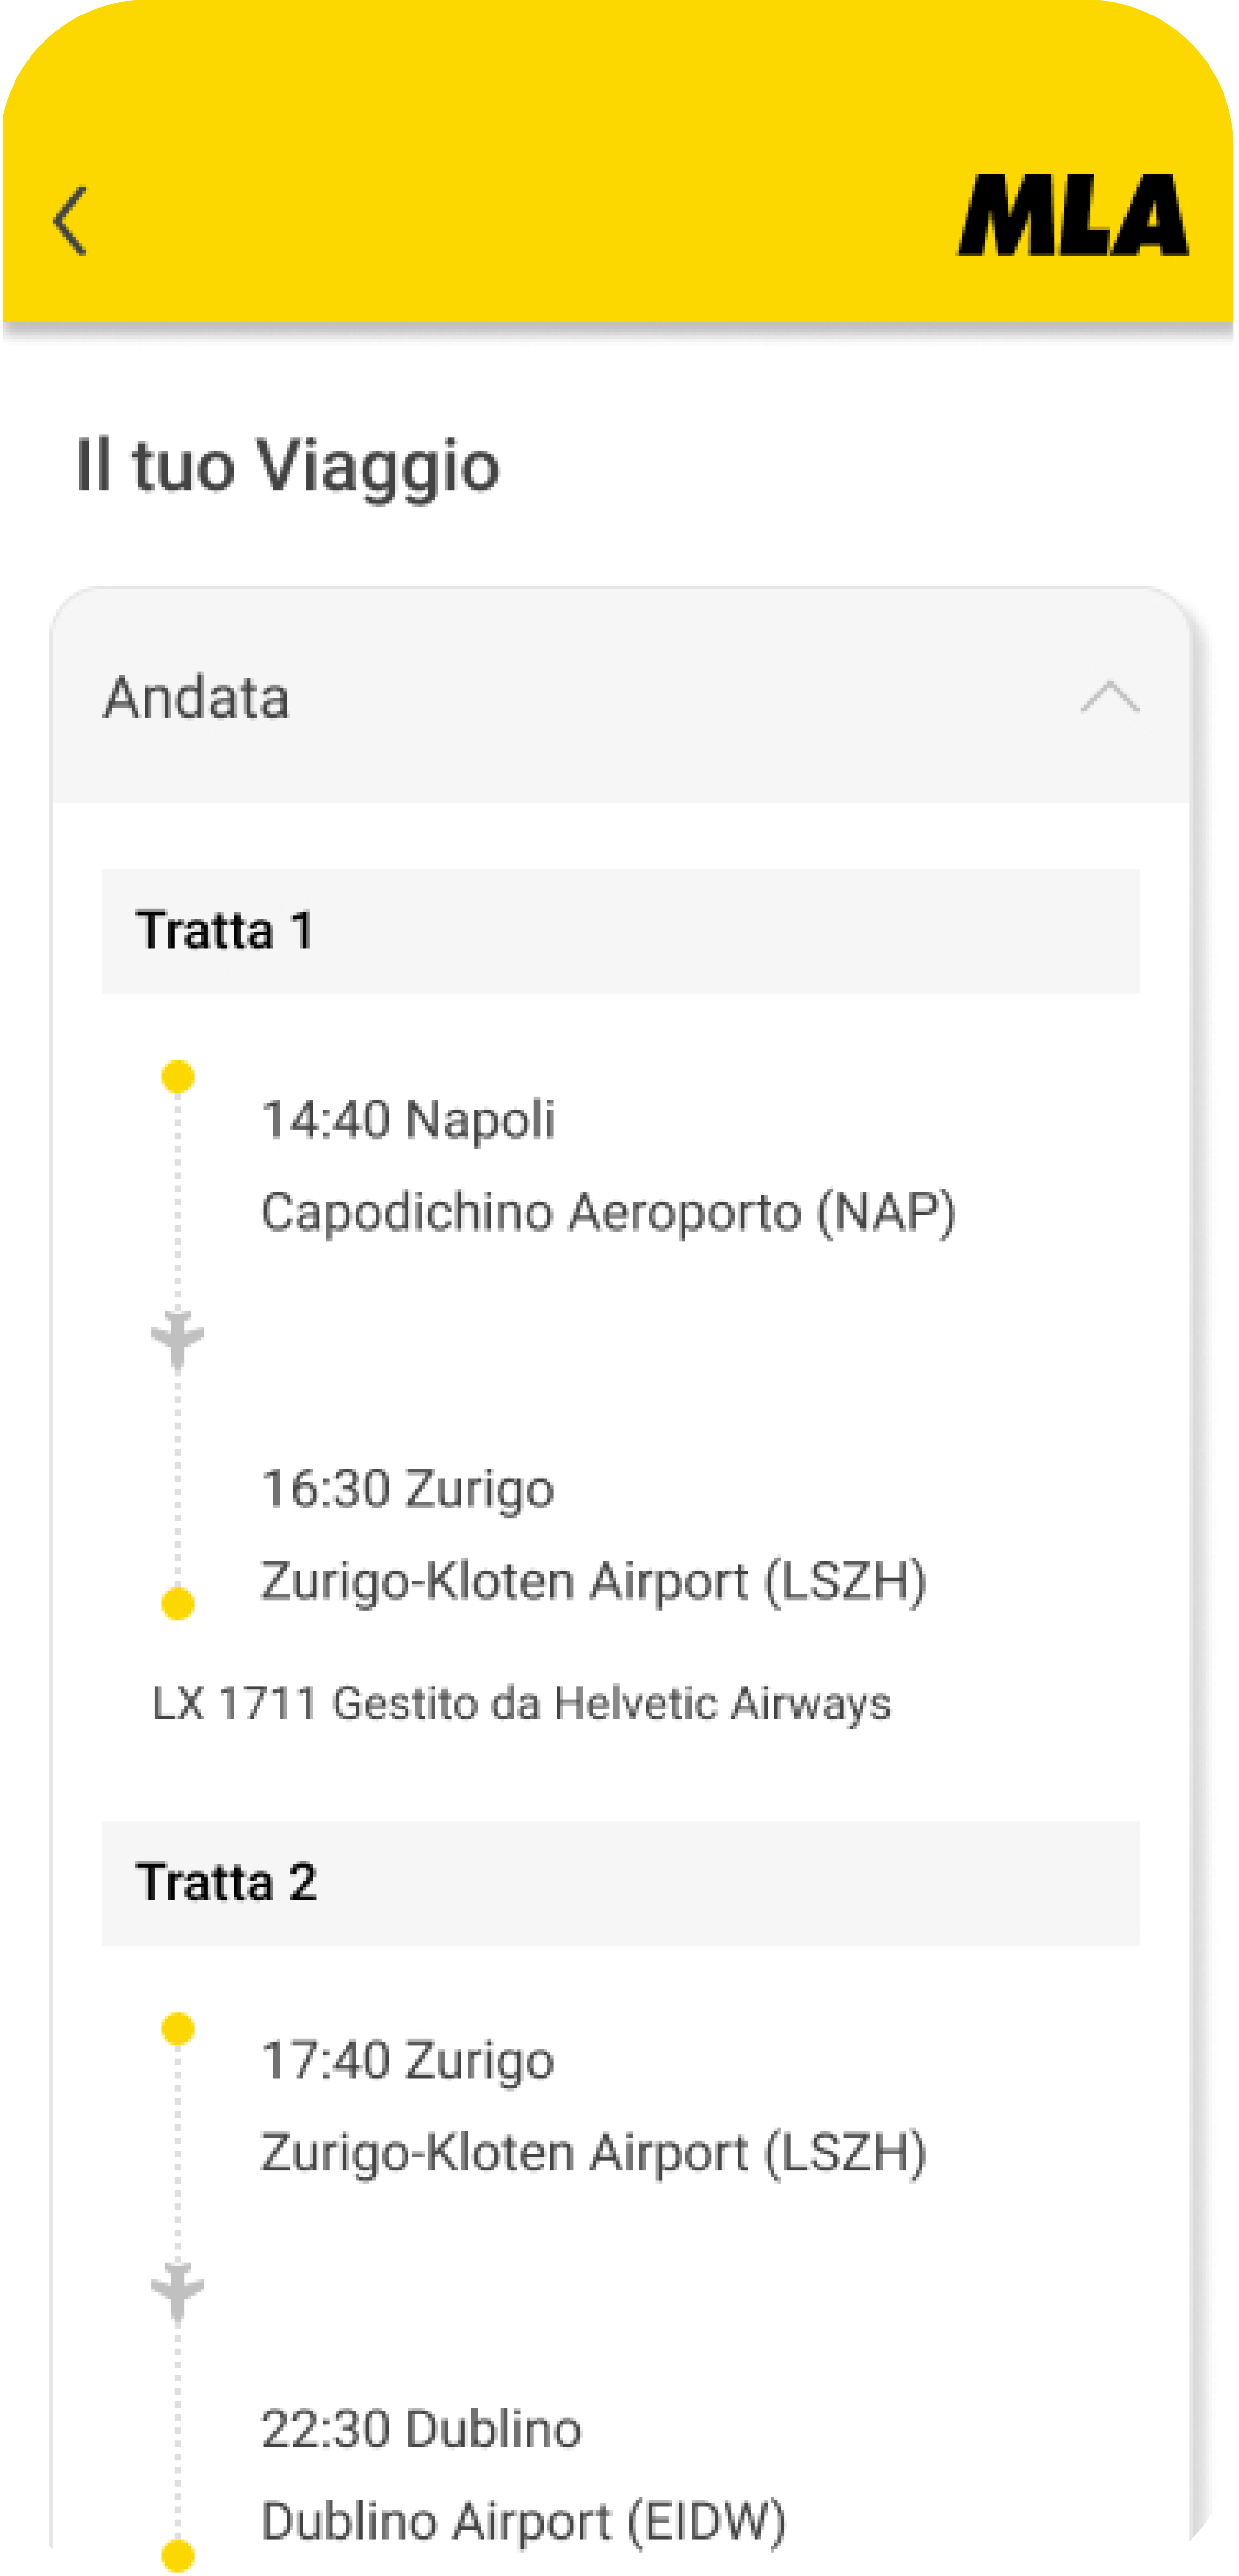The image size is (1239, 2576).
Task: Click the 17:40 Zurigo departure text
Action: (x=408, y=2061)
